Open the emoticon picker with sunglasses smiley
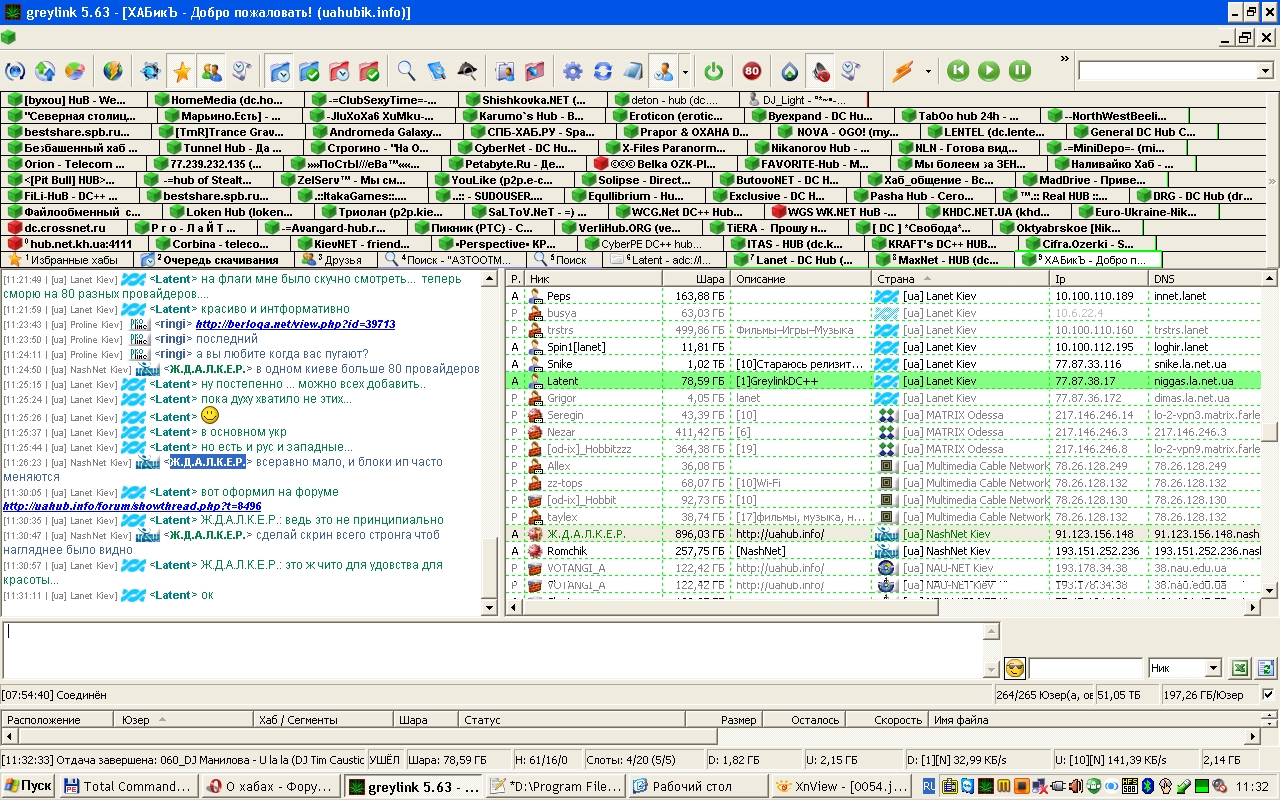Image resolution: width=1280 pixels, height=800 pixels. click(x=1015, y=668)
